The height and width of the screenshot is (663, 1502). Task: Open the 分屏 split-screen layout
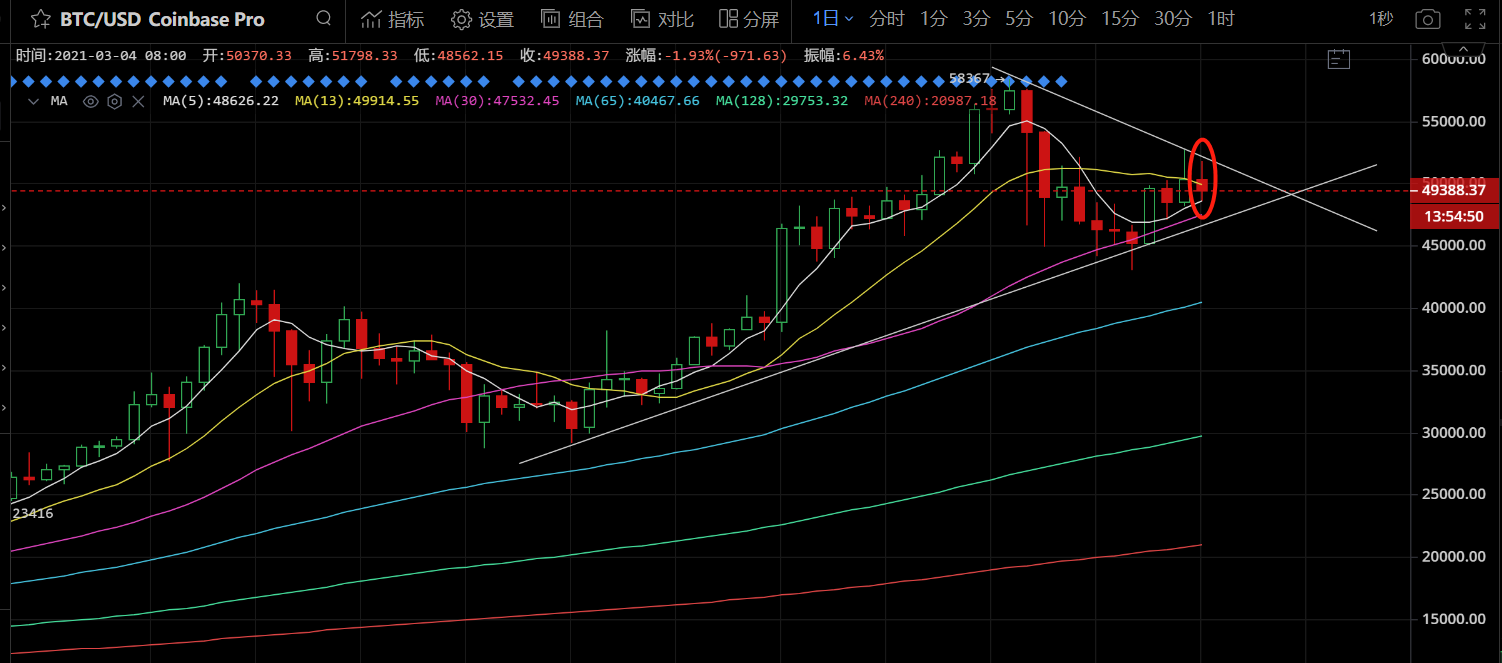tap(749, 19)
